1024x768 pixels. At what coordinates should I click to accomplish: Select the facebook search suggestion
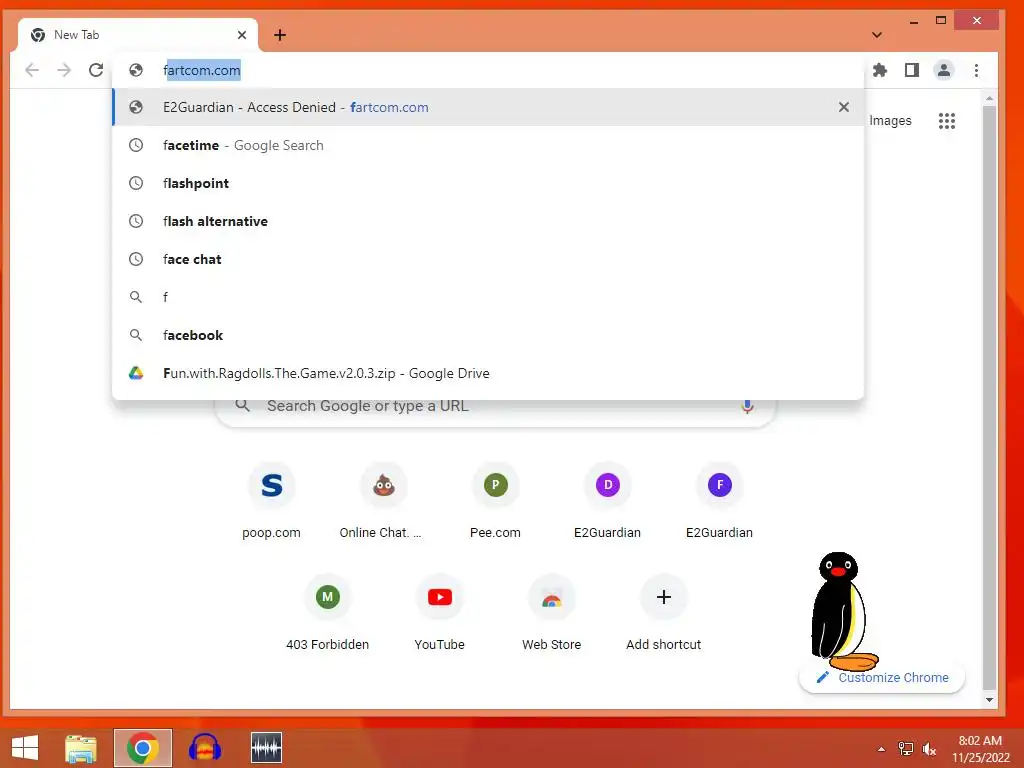pos(488,335)
